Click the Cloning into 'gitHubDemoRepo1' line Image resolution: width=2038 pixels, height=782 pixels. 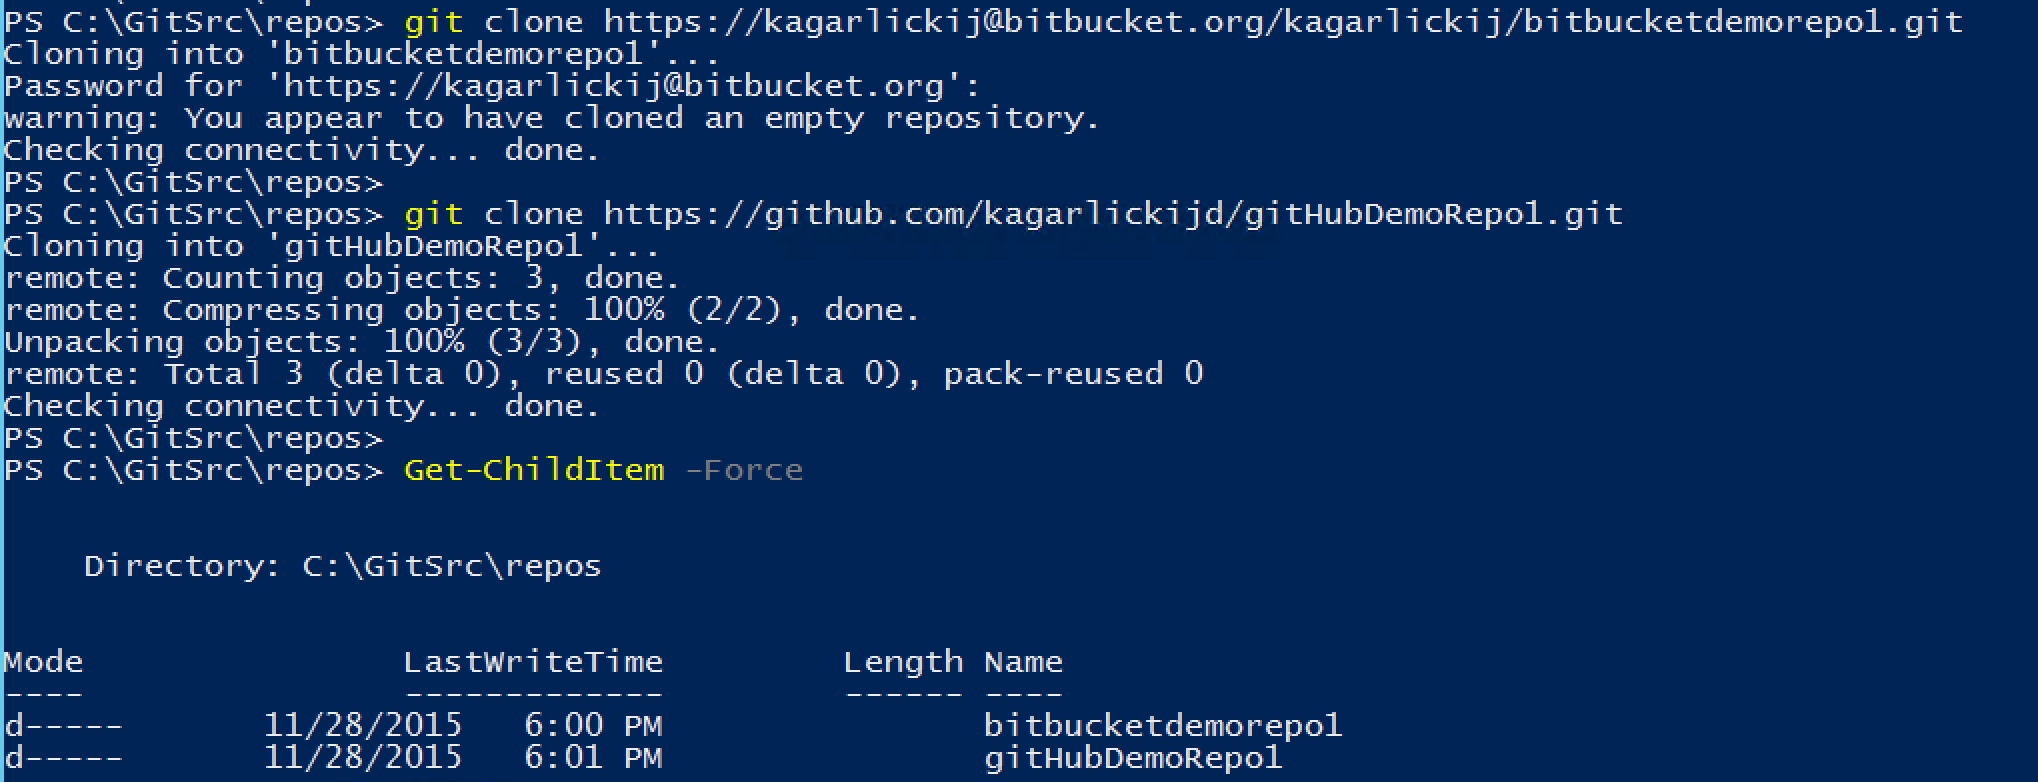click(332, 246)
